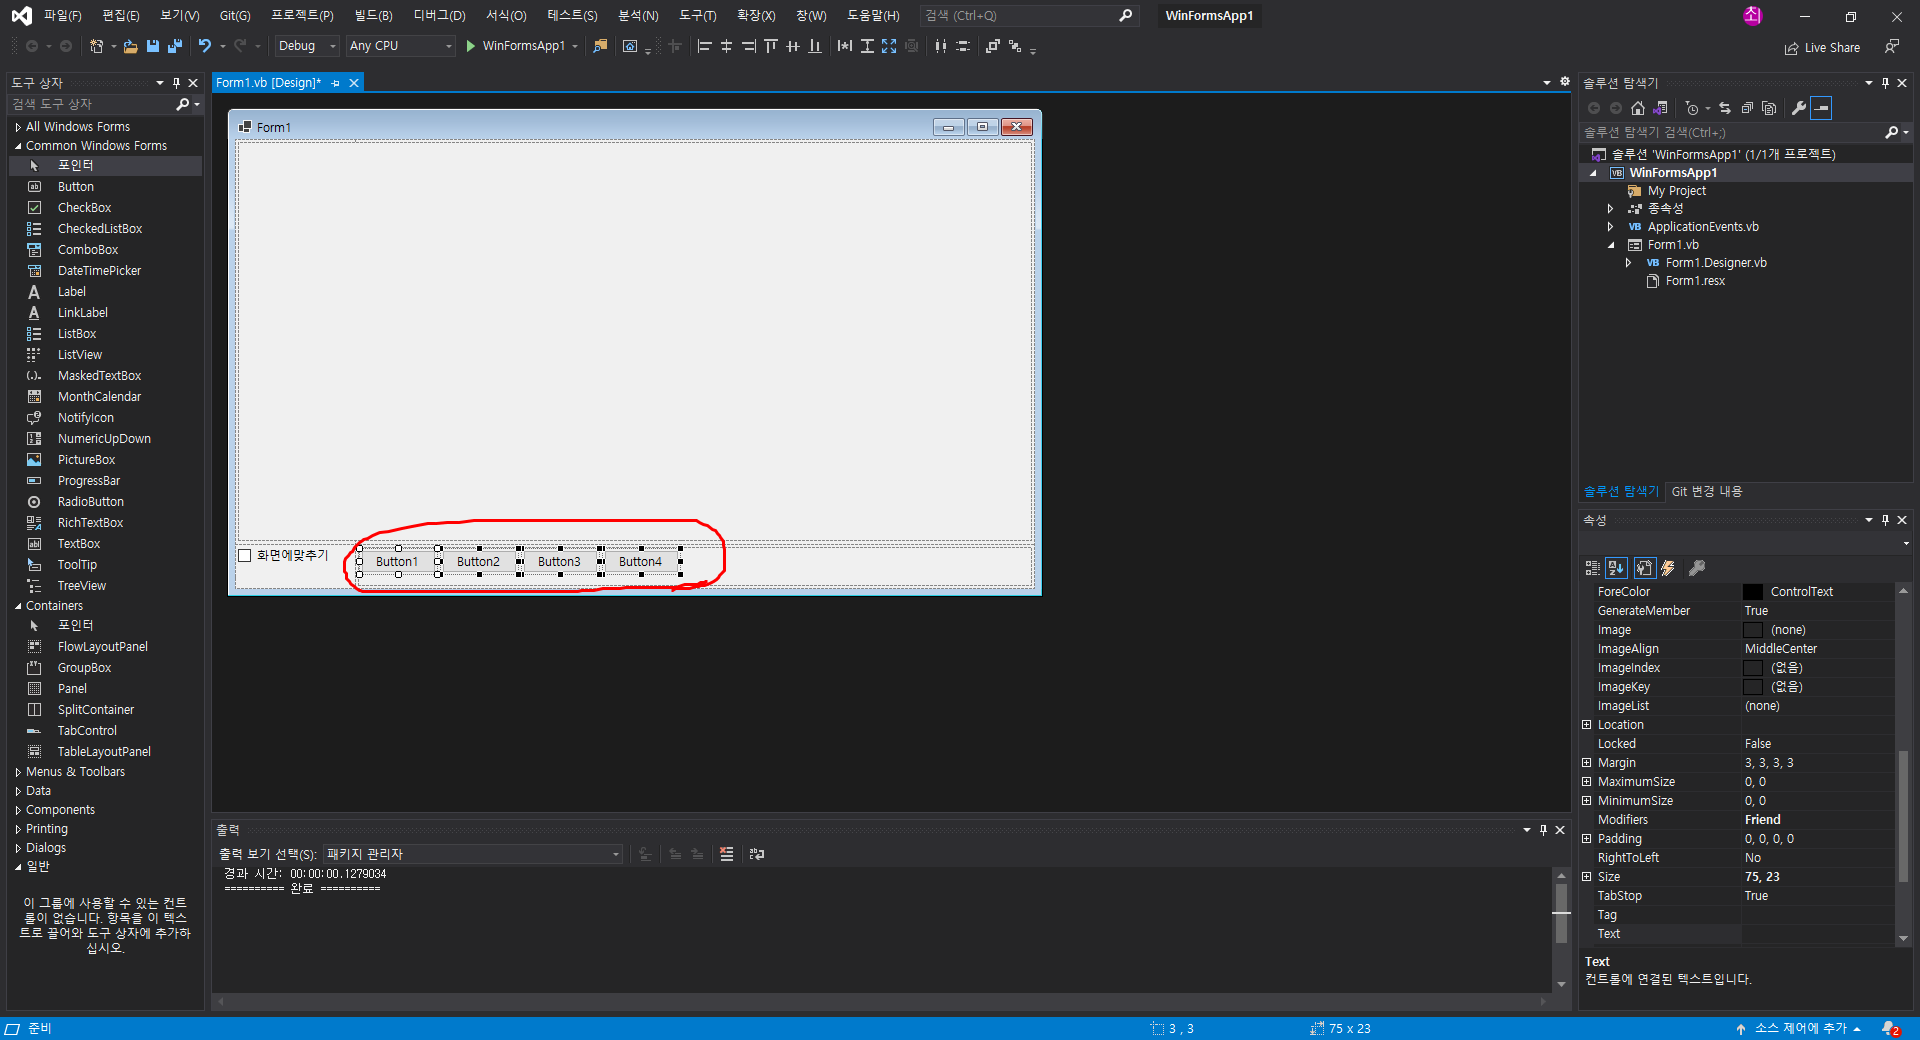Click Home icon in Solution Explorer toolbar

pos(1638,108)
